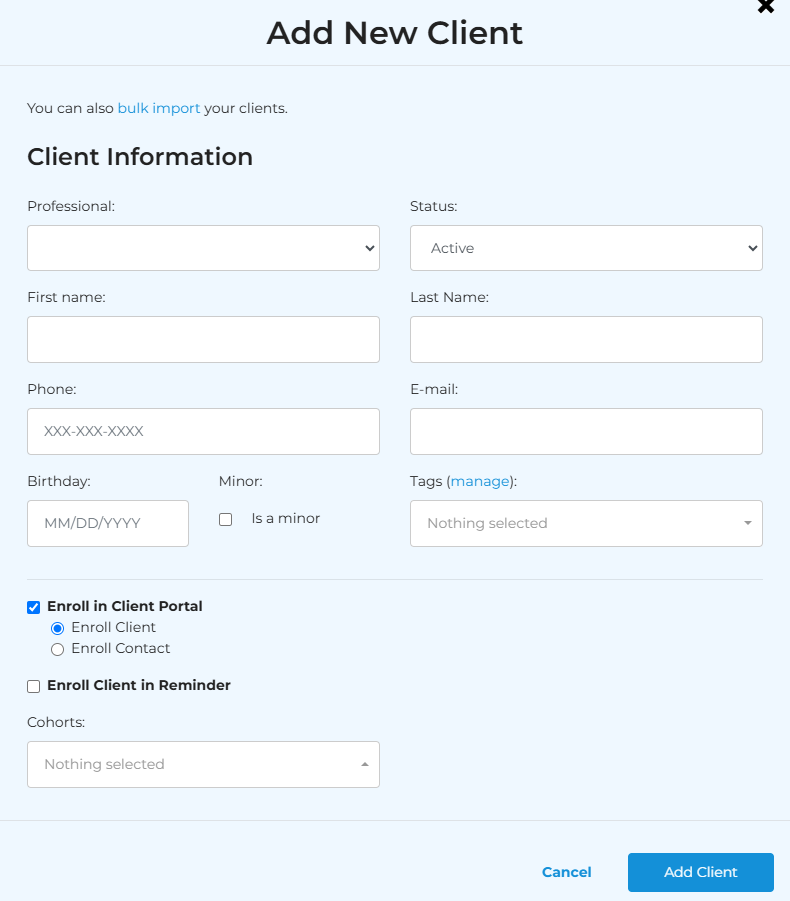Click the bulk import link

tap(159, 108)
